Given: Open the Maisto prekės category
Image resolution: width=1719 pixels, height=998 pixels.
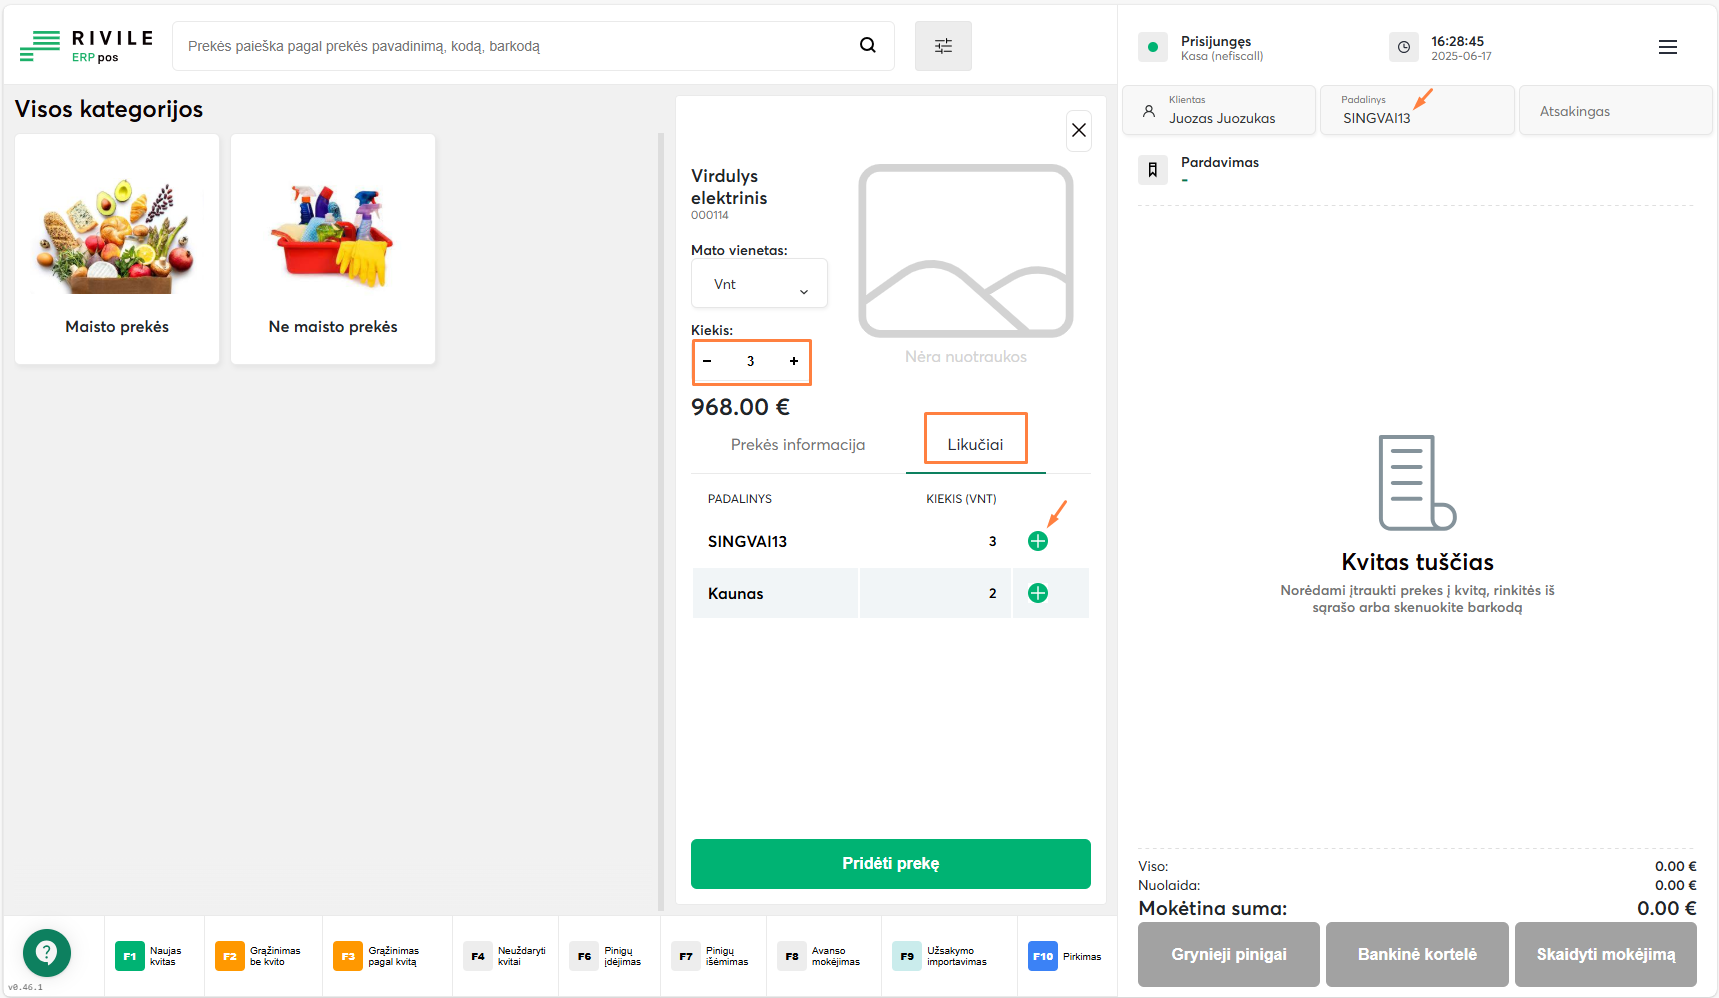Looking at the screenshot, I should (x=117, y=249).
